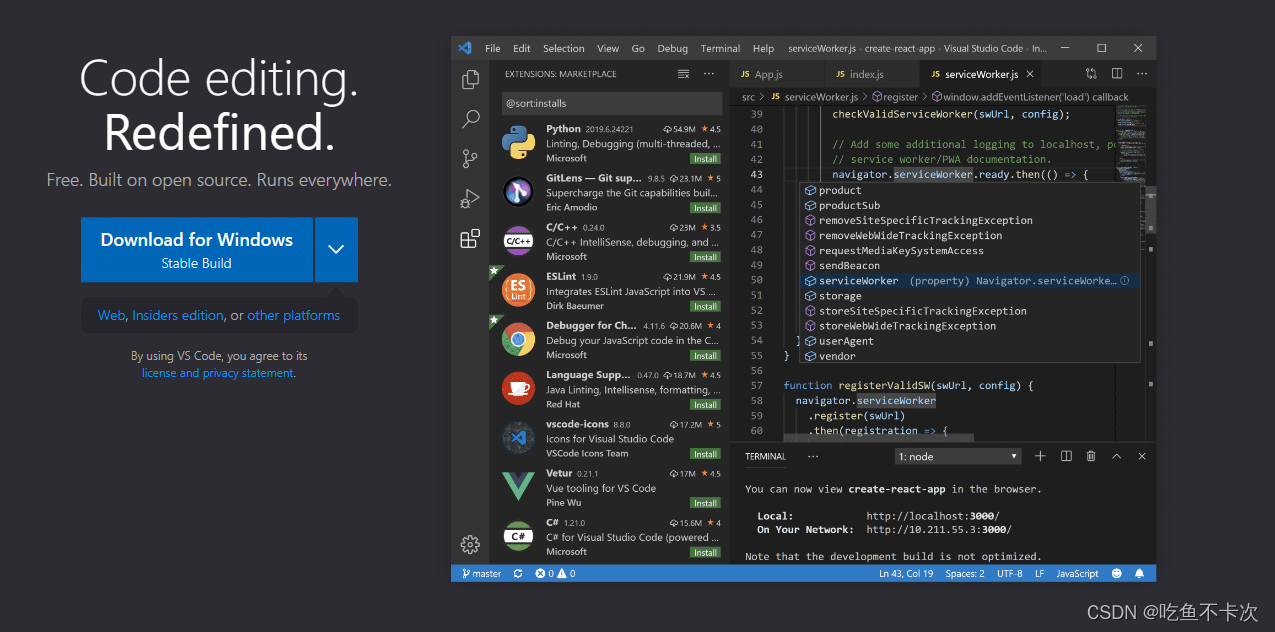Open the other platforms link
This screenshot has width=1275, height=632.
(294, 315)
